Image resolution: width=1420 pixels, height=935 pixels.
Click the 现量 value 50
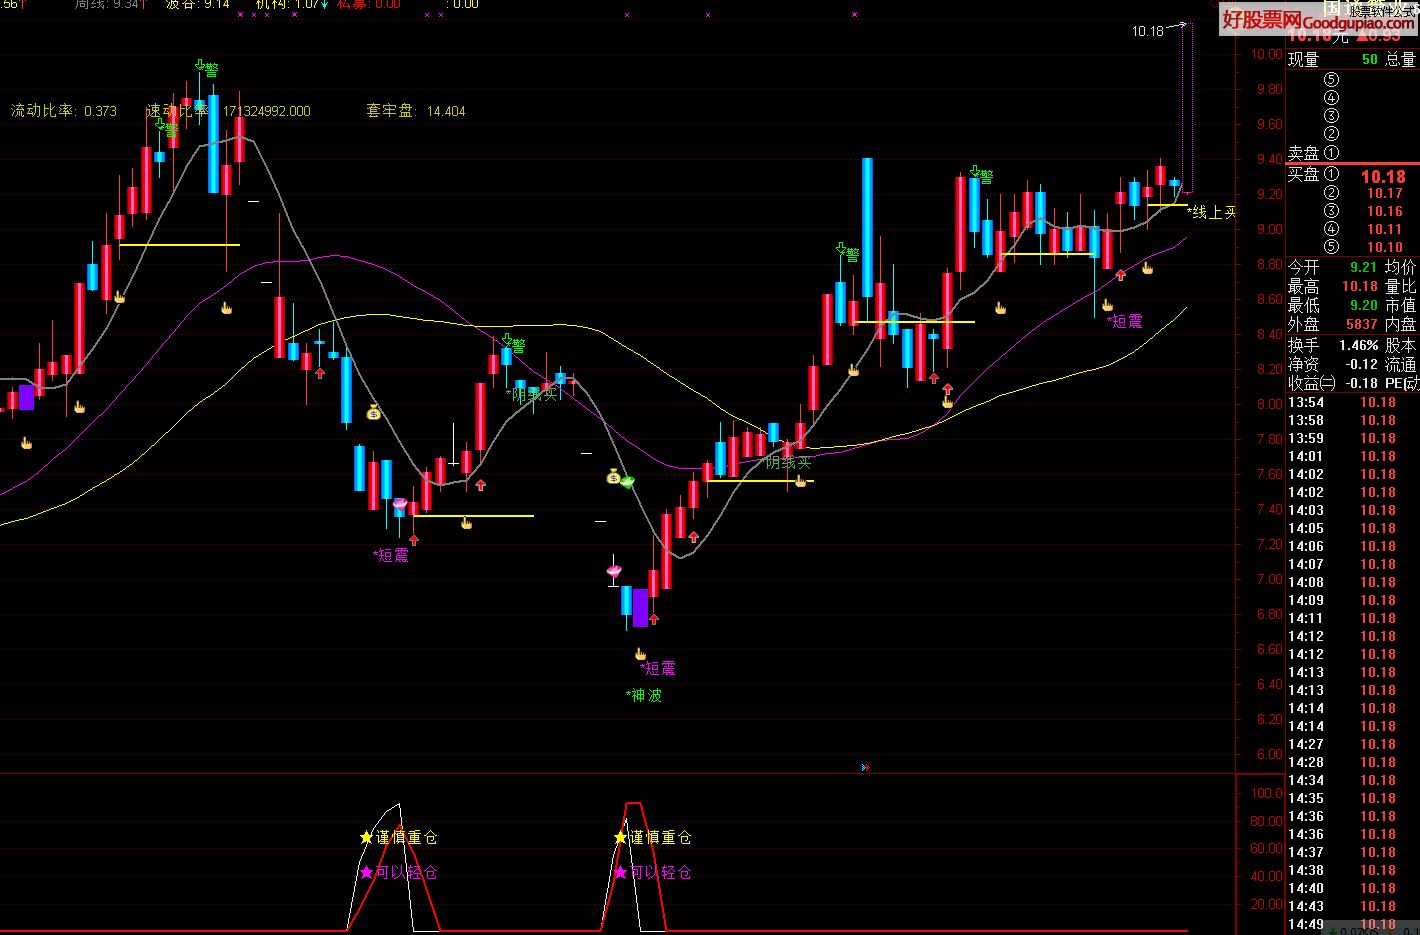pos(1369,59)
